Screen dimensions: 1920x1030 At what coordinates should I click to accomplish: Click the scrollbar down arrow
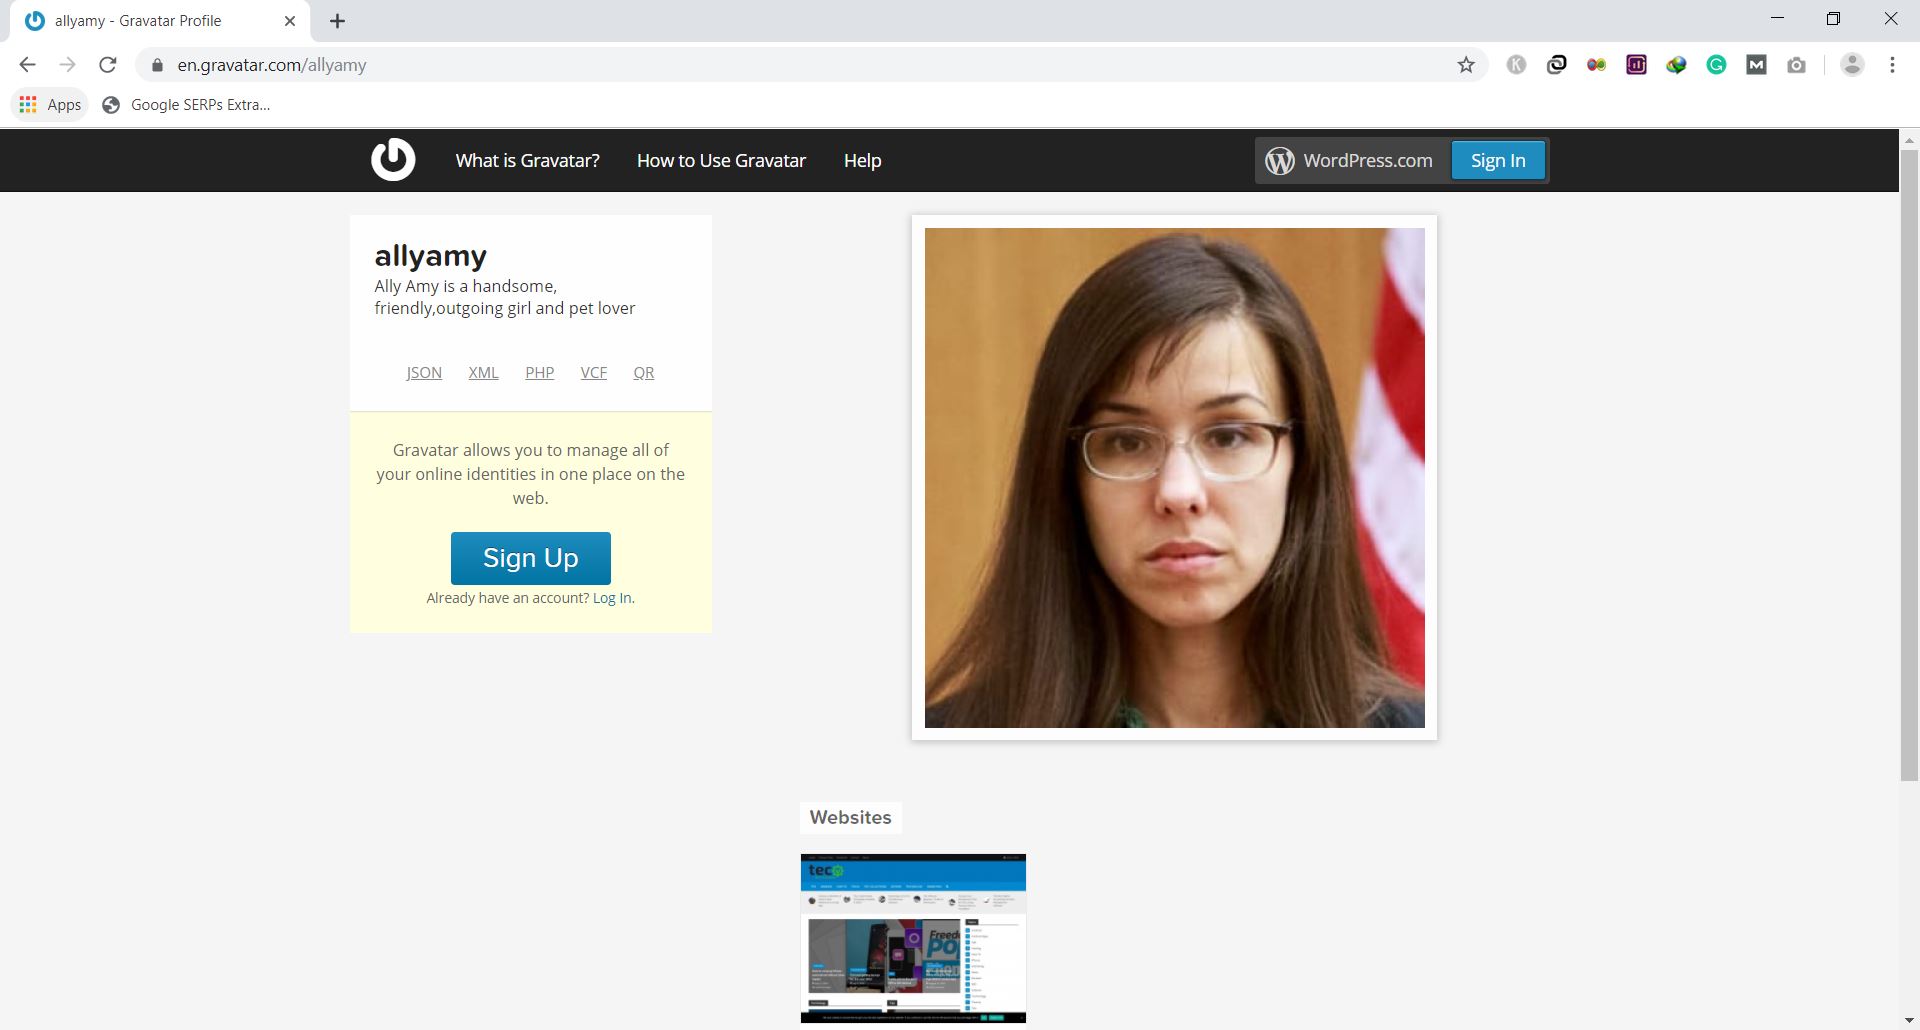tap(1909, 1020)
